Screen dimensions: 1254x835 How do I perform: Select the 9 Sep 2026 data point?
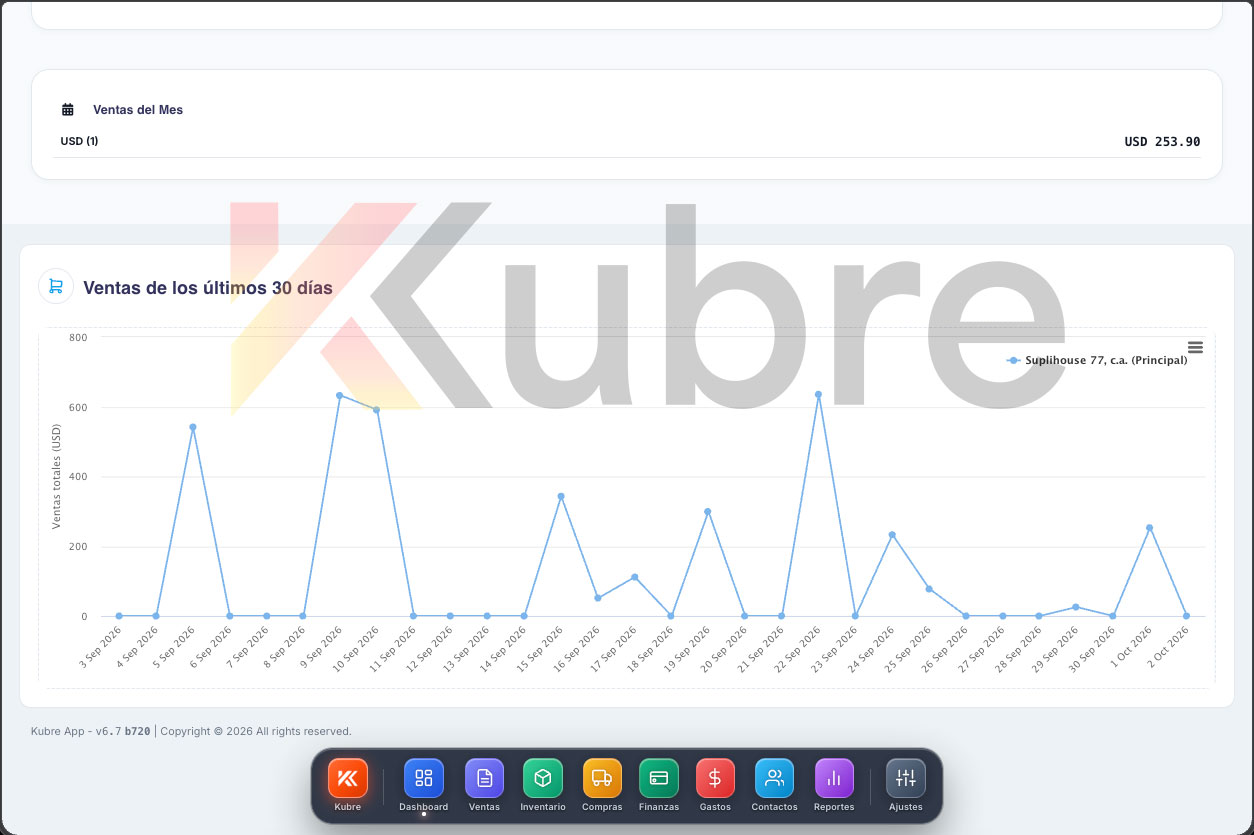[x=340, y=395]
